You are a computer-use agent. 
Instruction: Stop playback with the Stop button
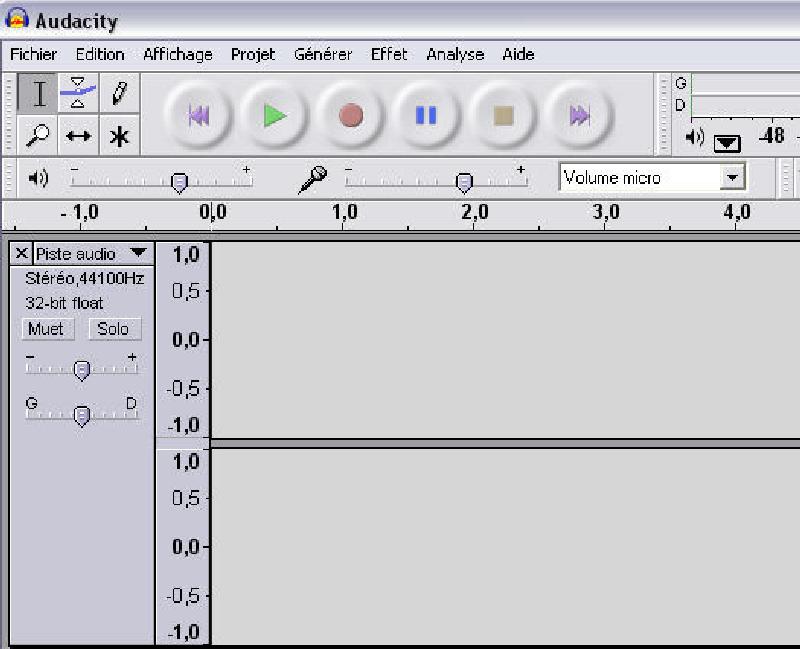[x=503, y=115]
